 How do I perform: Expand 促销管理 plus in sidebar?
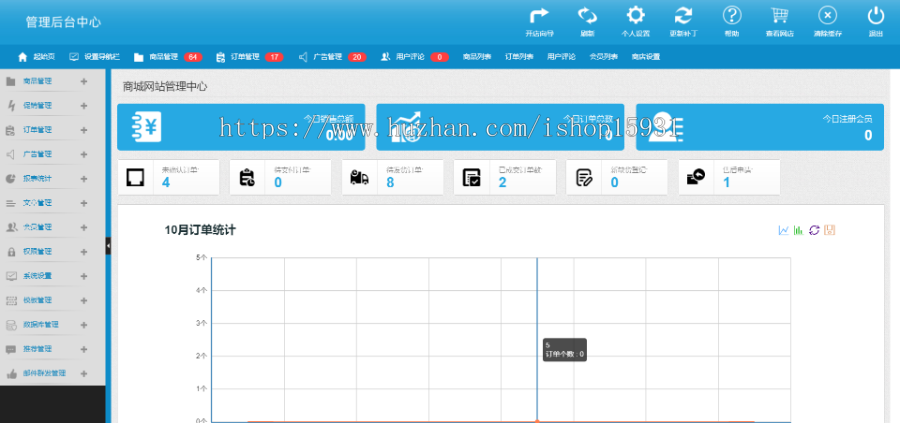click(x=84, y=106)
